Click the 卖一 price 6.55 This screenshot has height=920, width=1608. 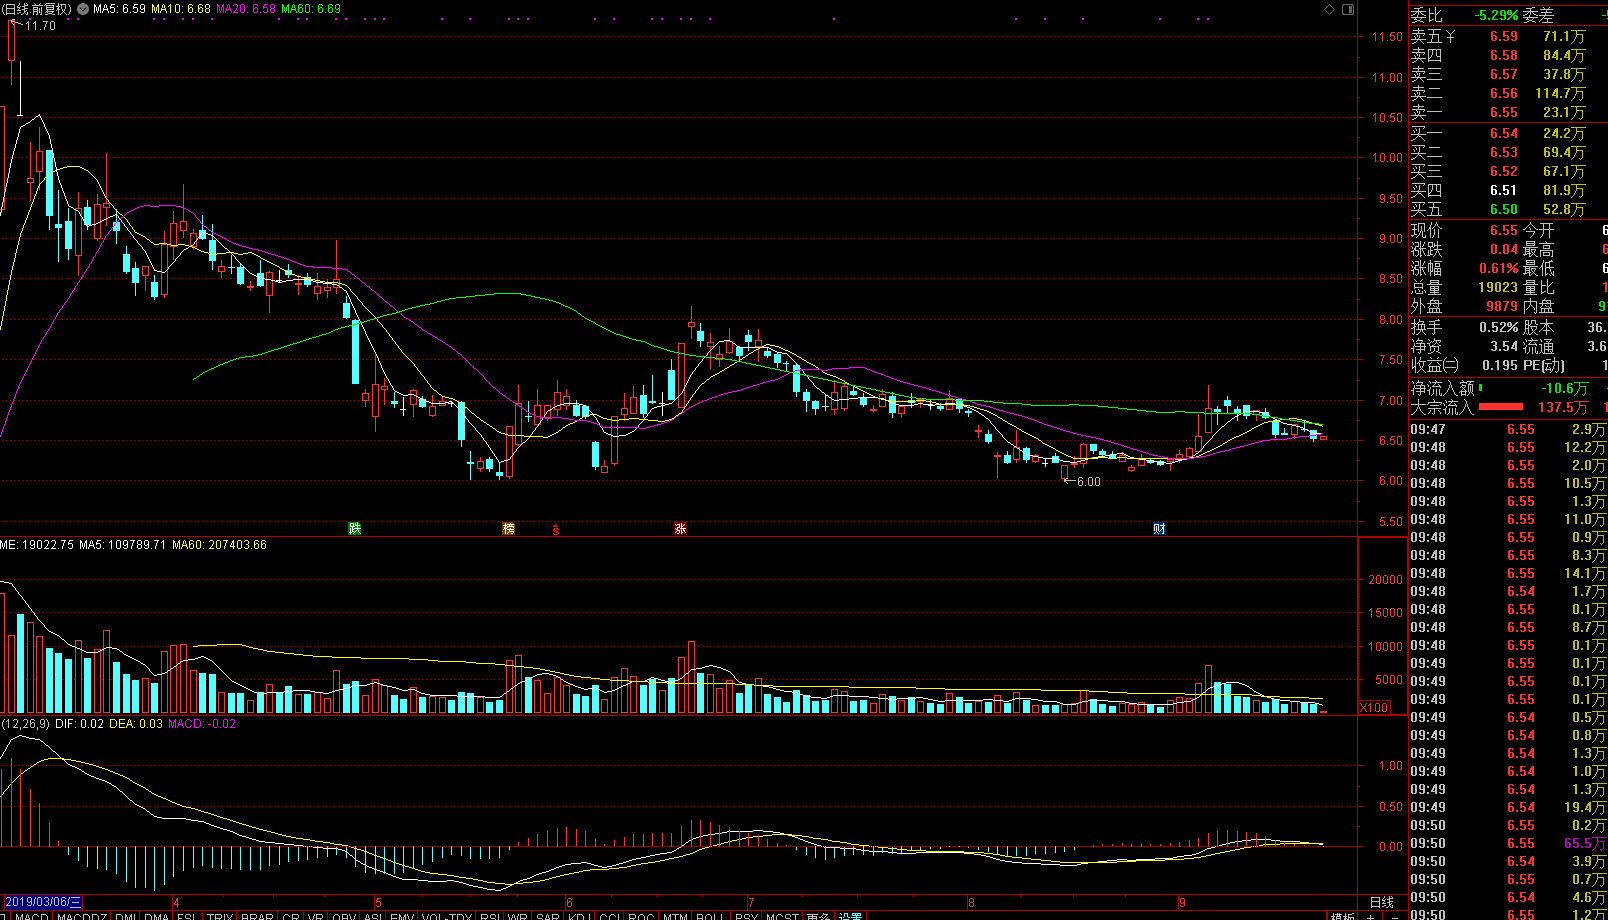(1504, 112)
